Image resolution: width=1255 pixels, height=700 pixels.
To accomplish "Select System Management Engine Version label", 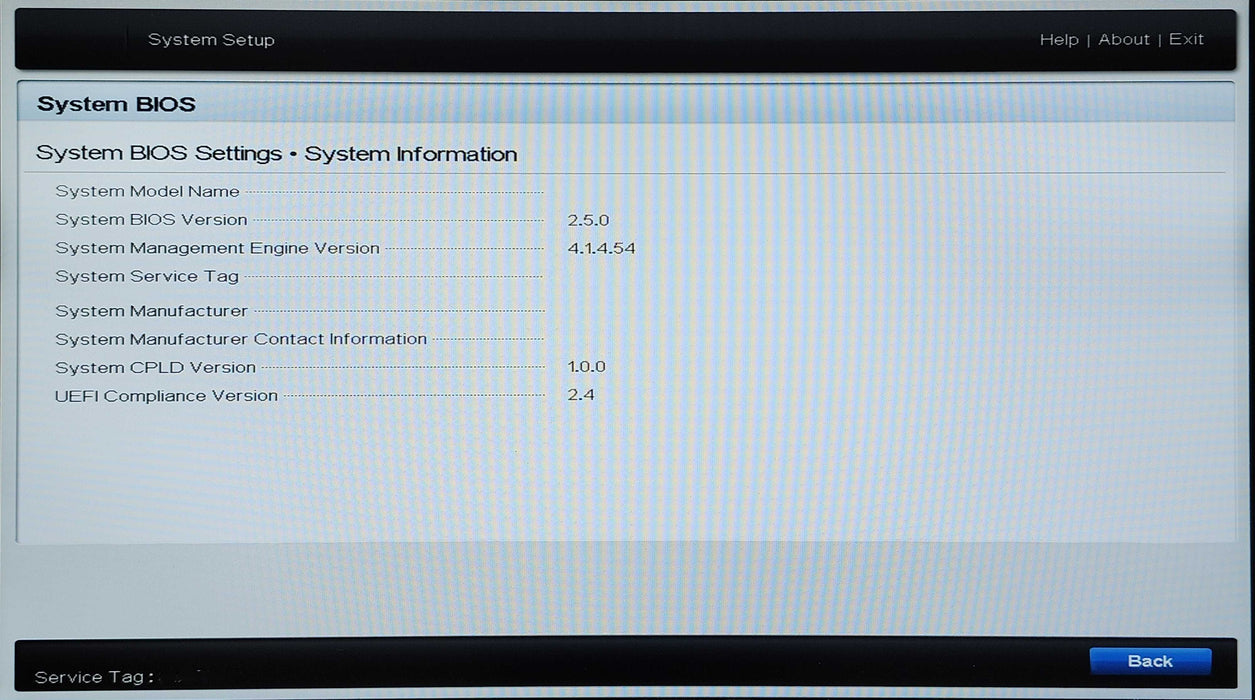I will (x=217, y=248).
